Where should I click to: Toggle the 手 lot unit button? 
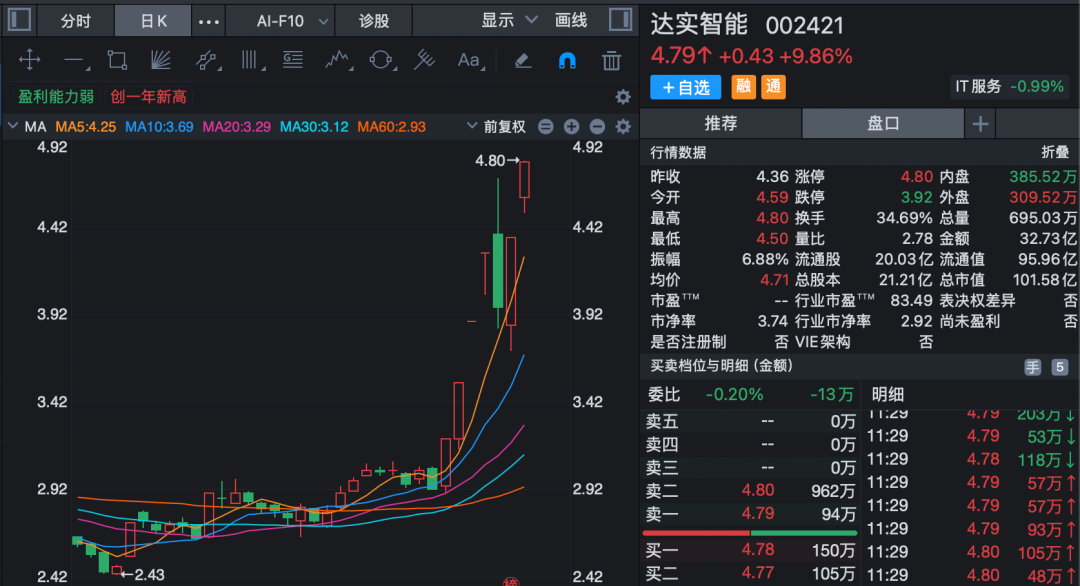(x=1032, y=367)
